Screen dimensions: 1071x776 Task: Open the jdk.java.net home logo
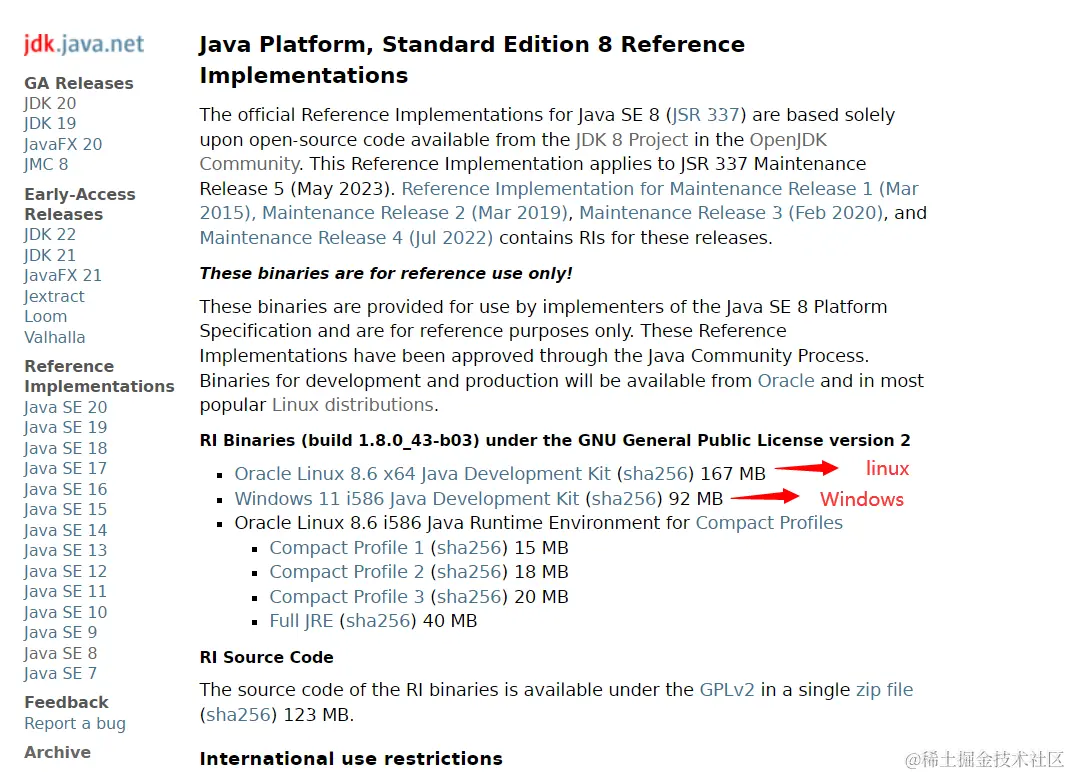tap(84, 44)
